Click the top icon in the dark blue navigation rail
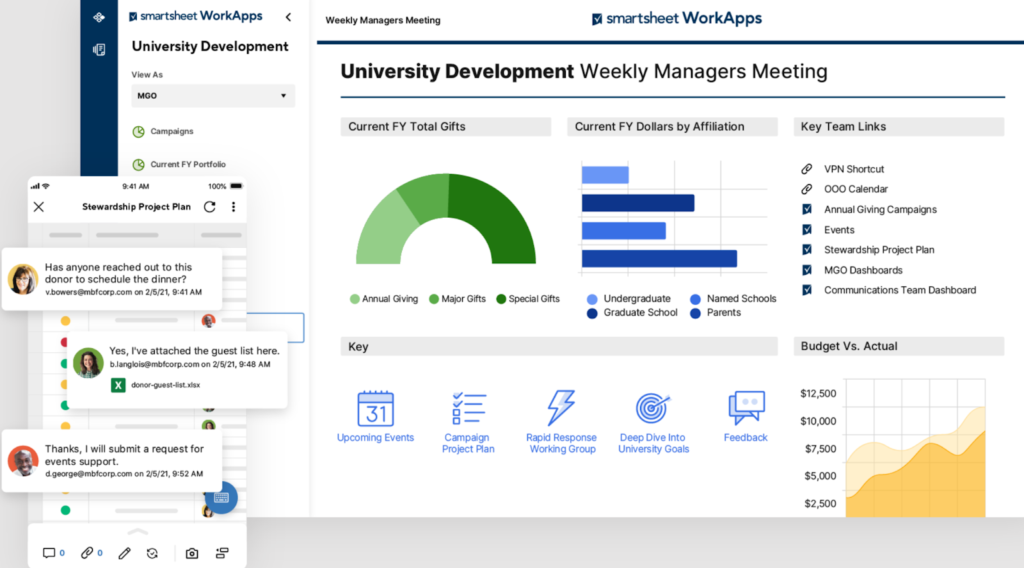 (x=99, y=18)
